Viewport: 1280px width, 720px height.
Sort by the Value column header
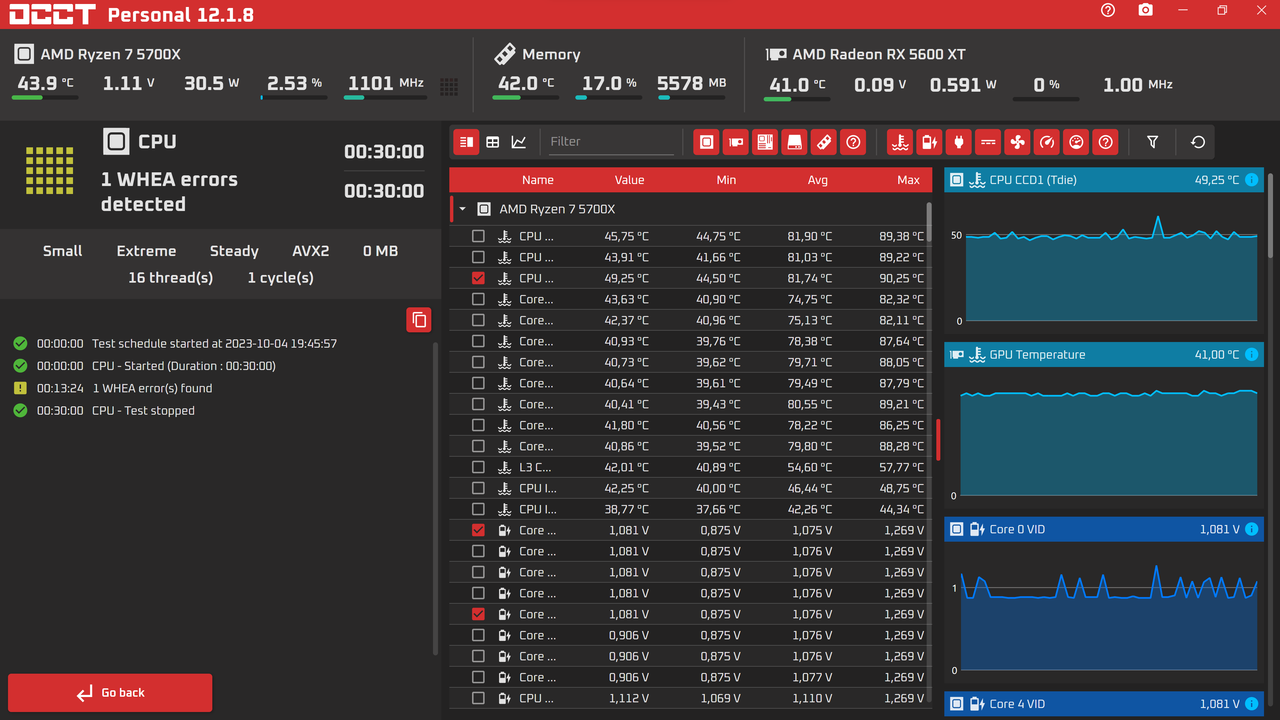(x=630, y=180)
